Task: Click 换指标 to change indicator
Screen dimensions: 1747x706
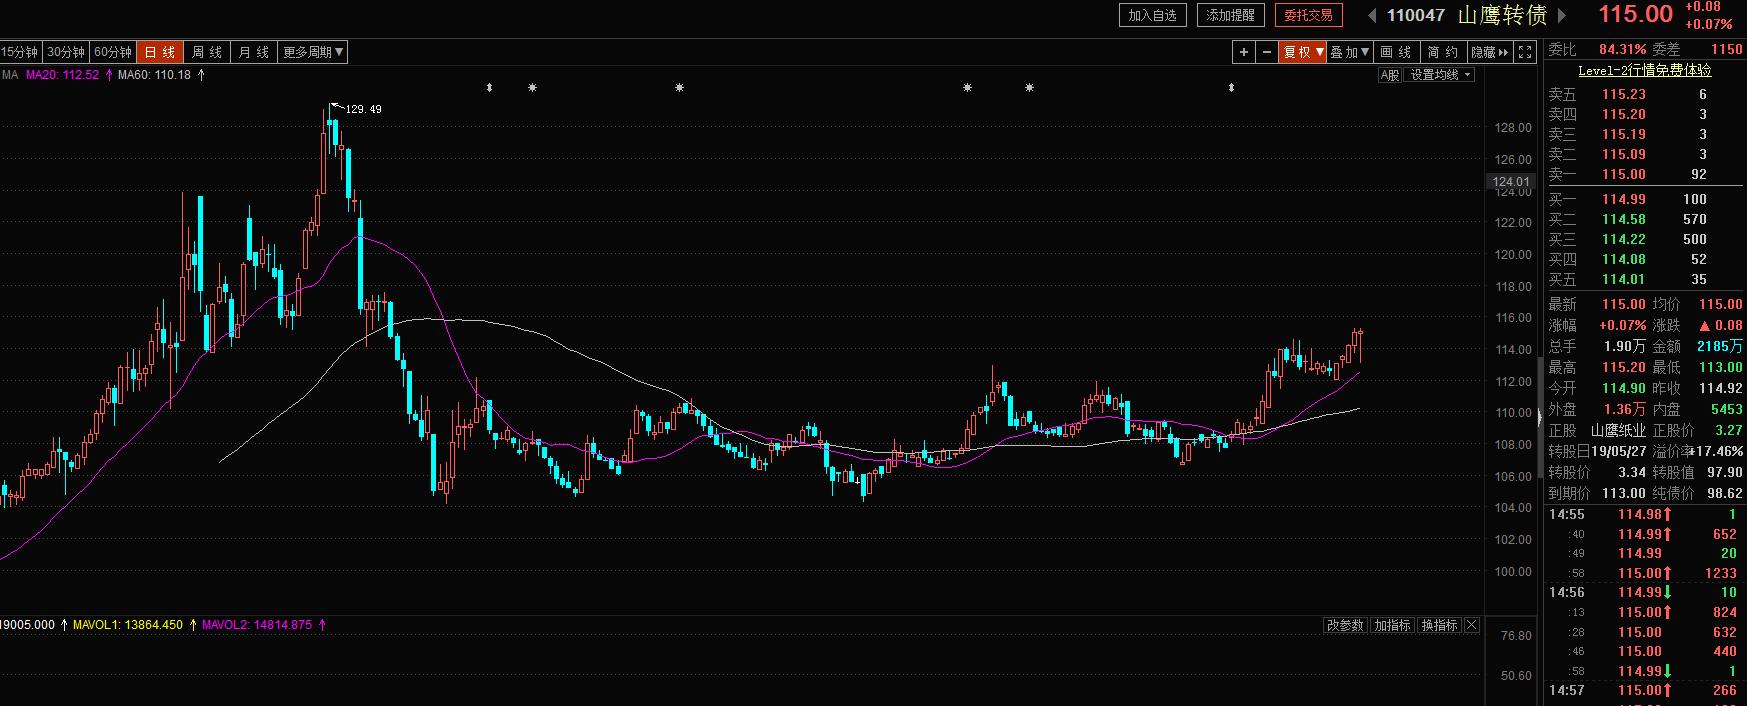Action: pyautogui.click(x=1439, y=625)
